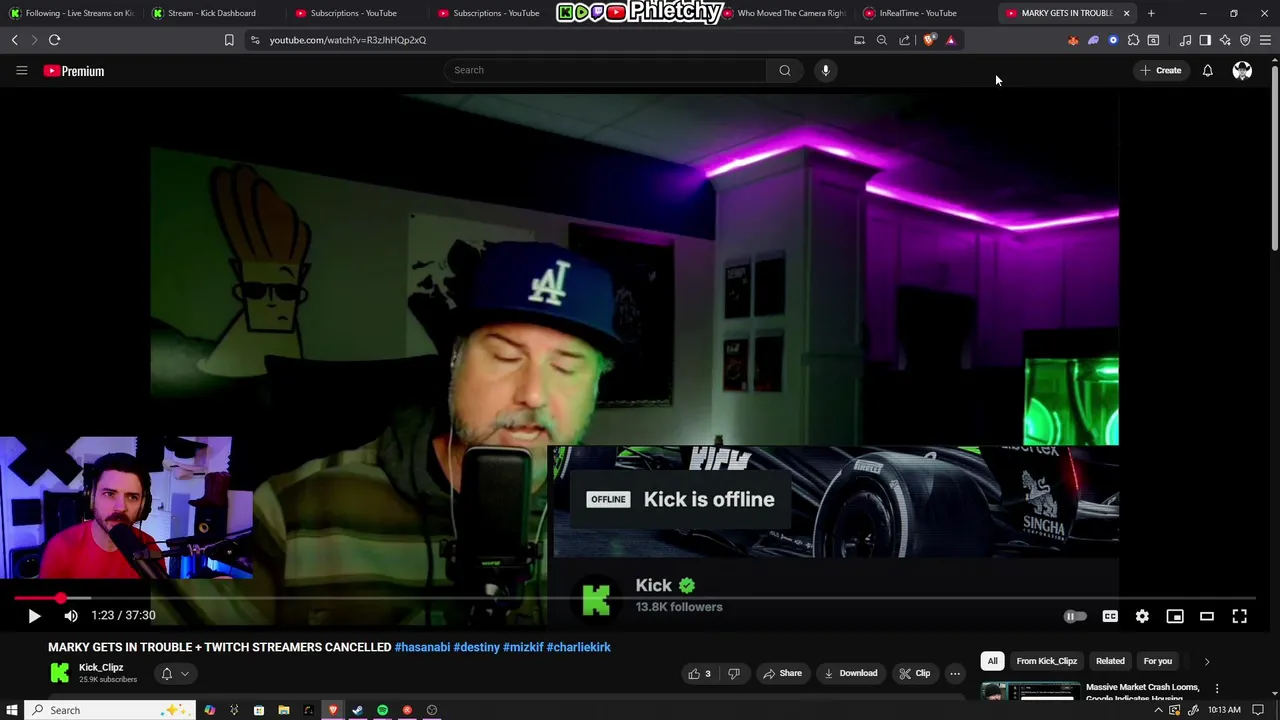Toggle closed captions CC button
This screenshot has width=1280, height=720.
click(1110, 616)
